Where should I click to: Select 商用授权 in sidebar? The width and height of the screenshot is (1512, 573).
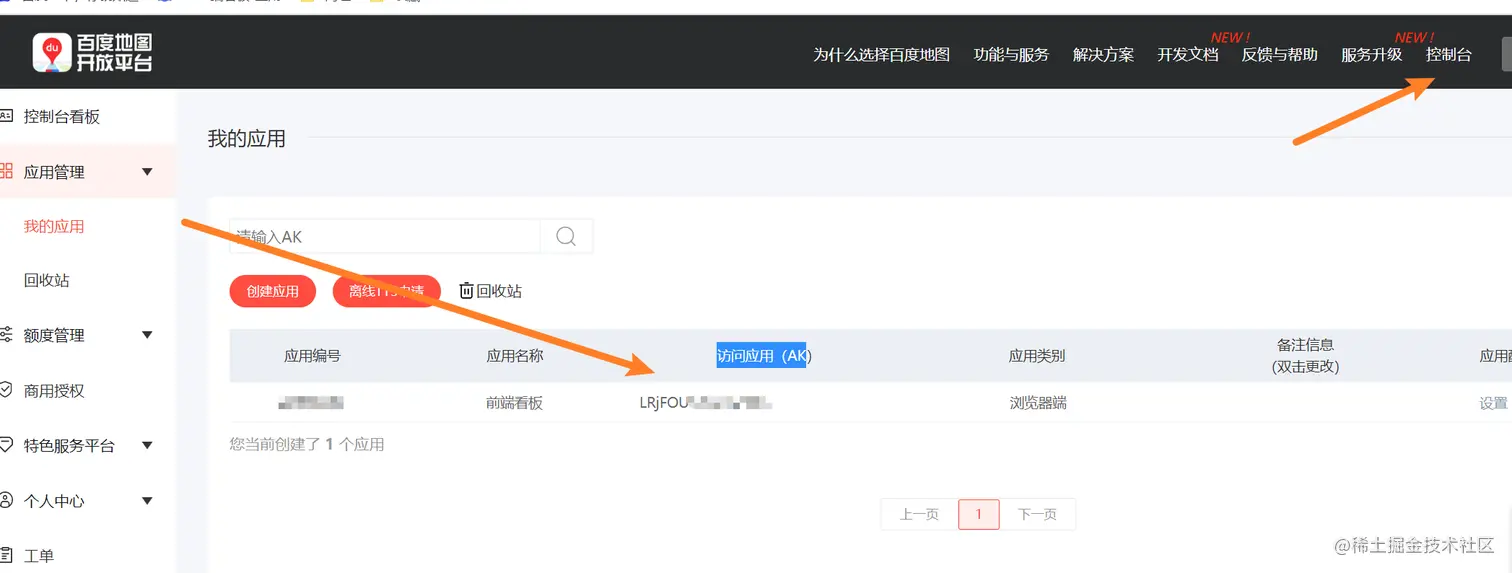click(54, 390)
